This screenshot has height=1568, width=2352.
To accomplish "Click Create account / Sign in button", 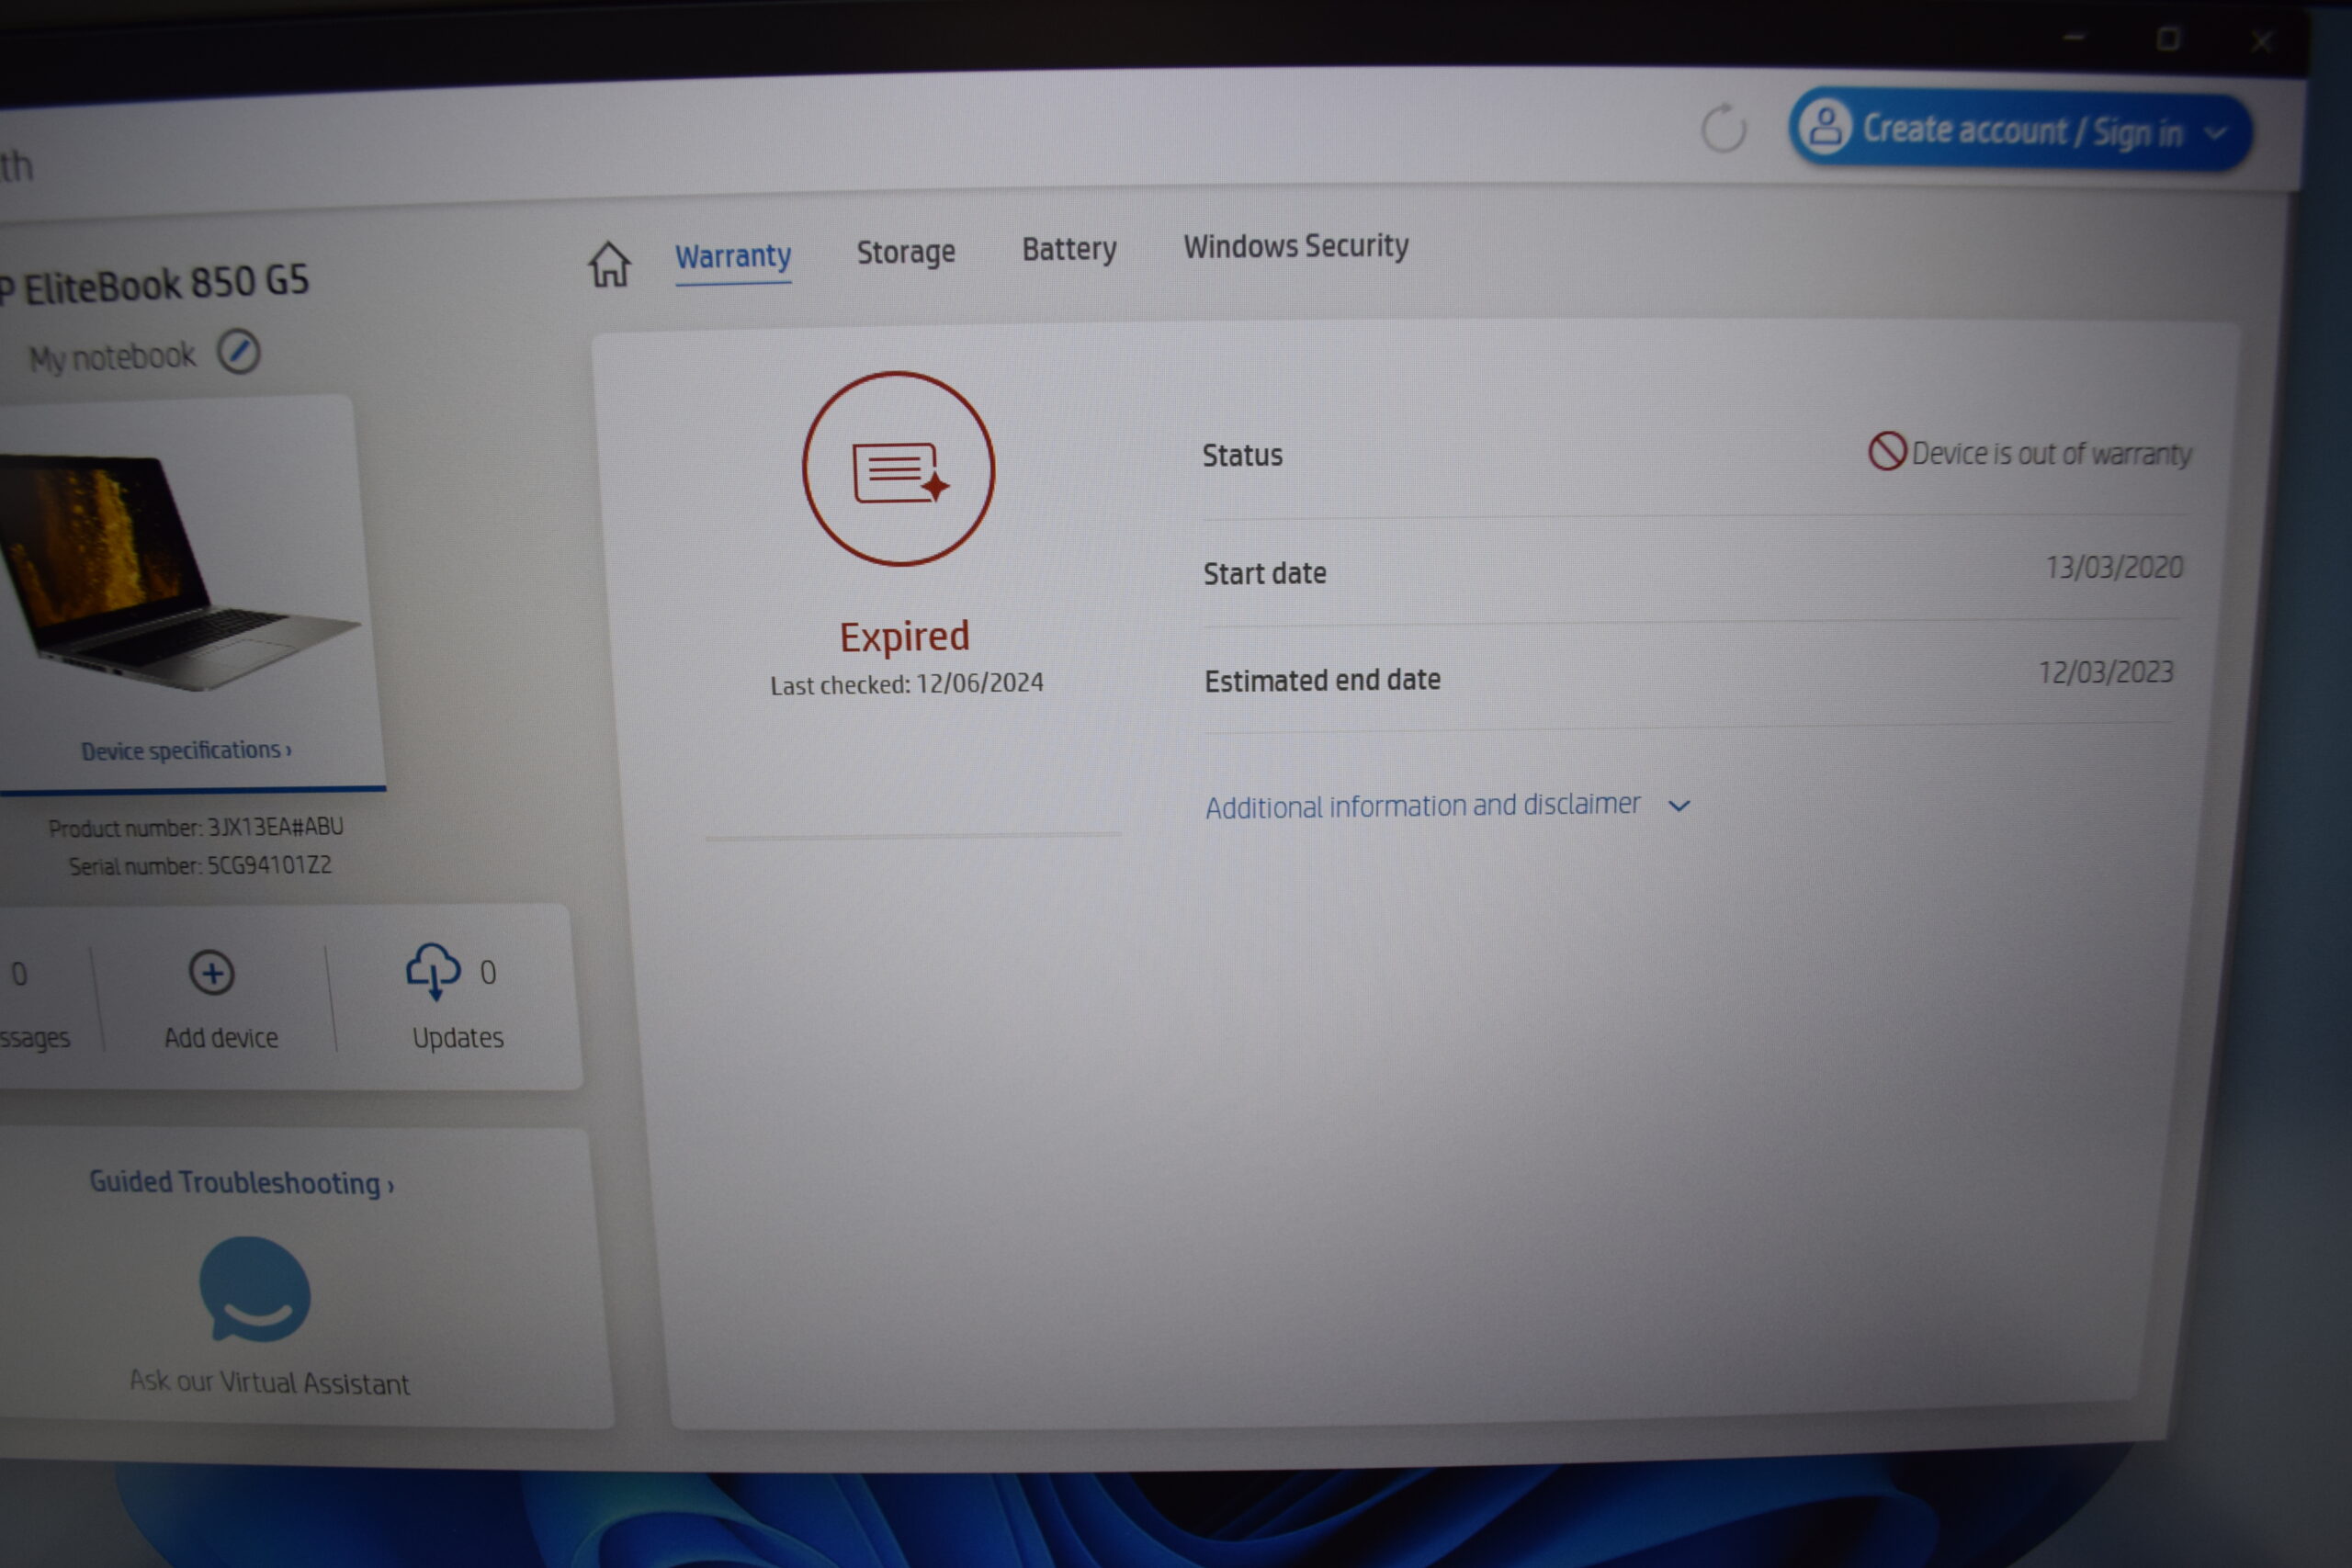I will [2020, 131].
